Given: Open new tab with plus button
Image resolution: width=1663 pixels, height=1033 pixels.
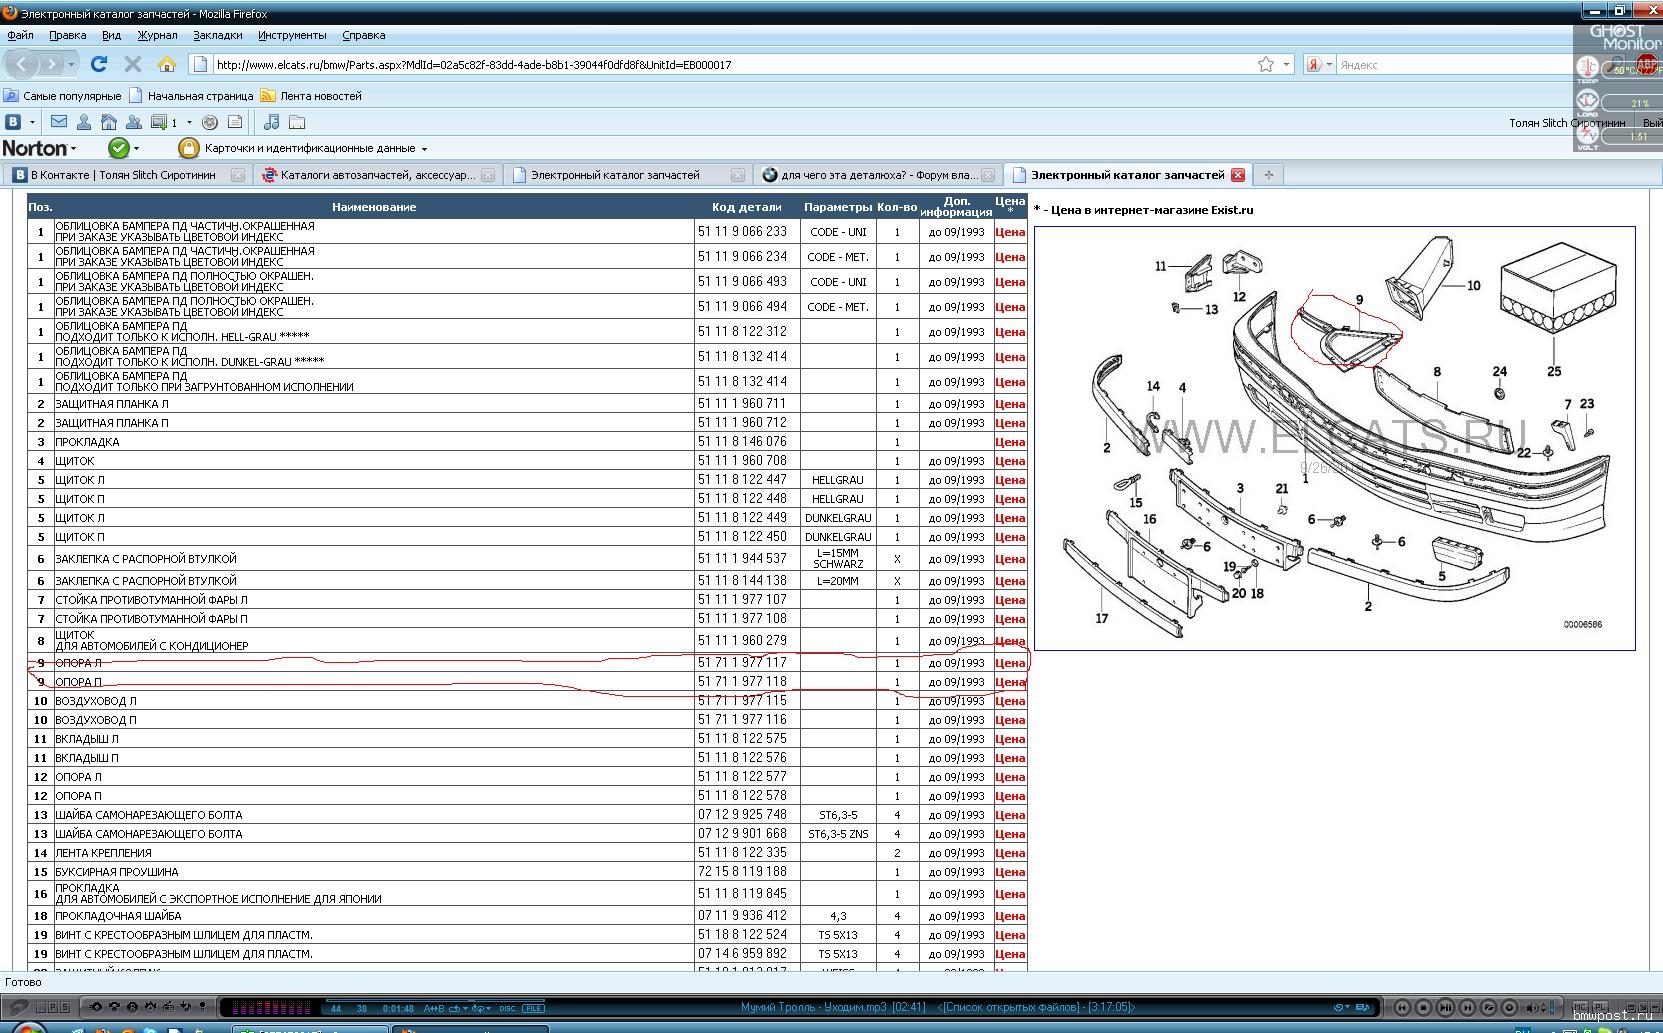Looking at the screenshot, I should (1268, 175).
